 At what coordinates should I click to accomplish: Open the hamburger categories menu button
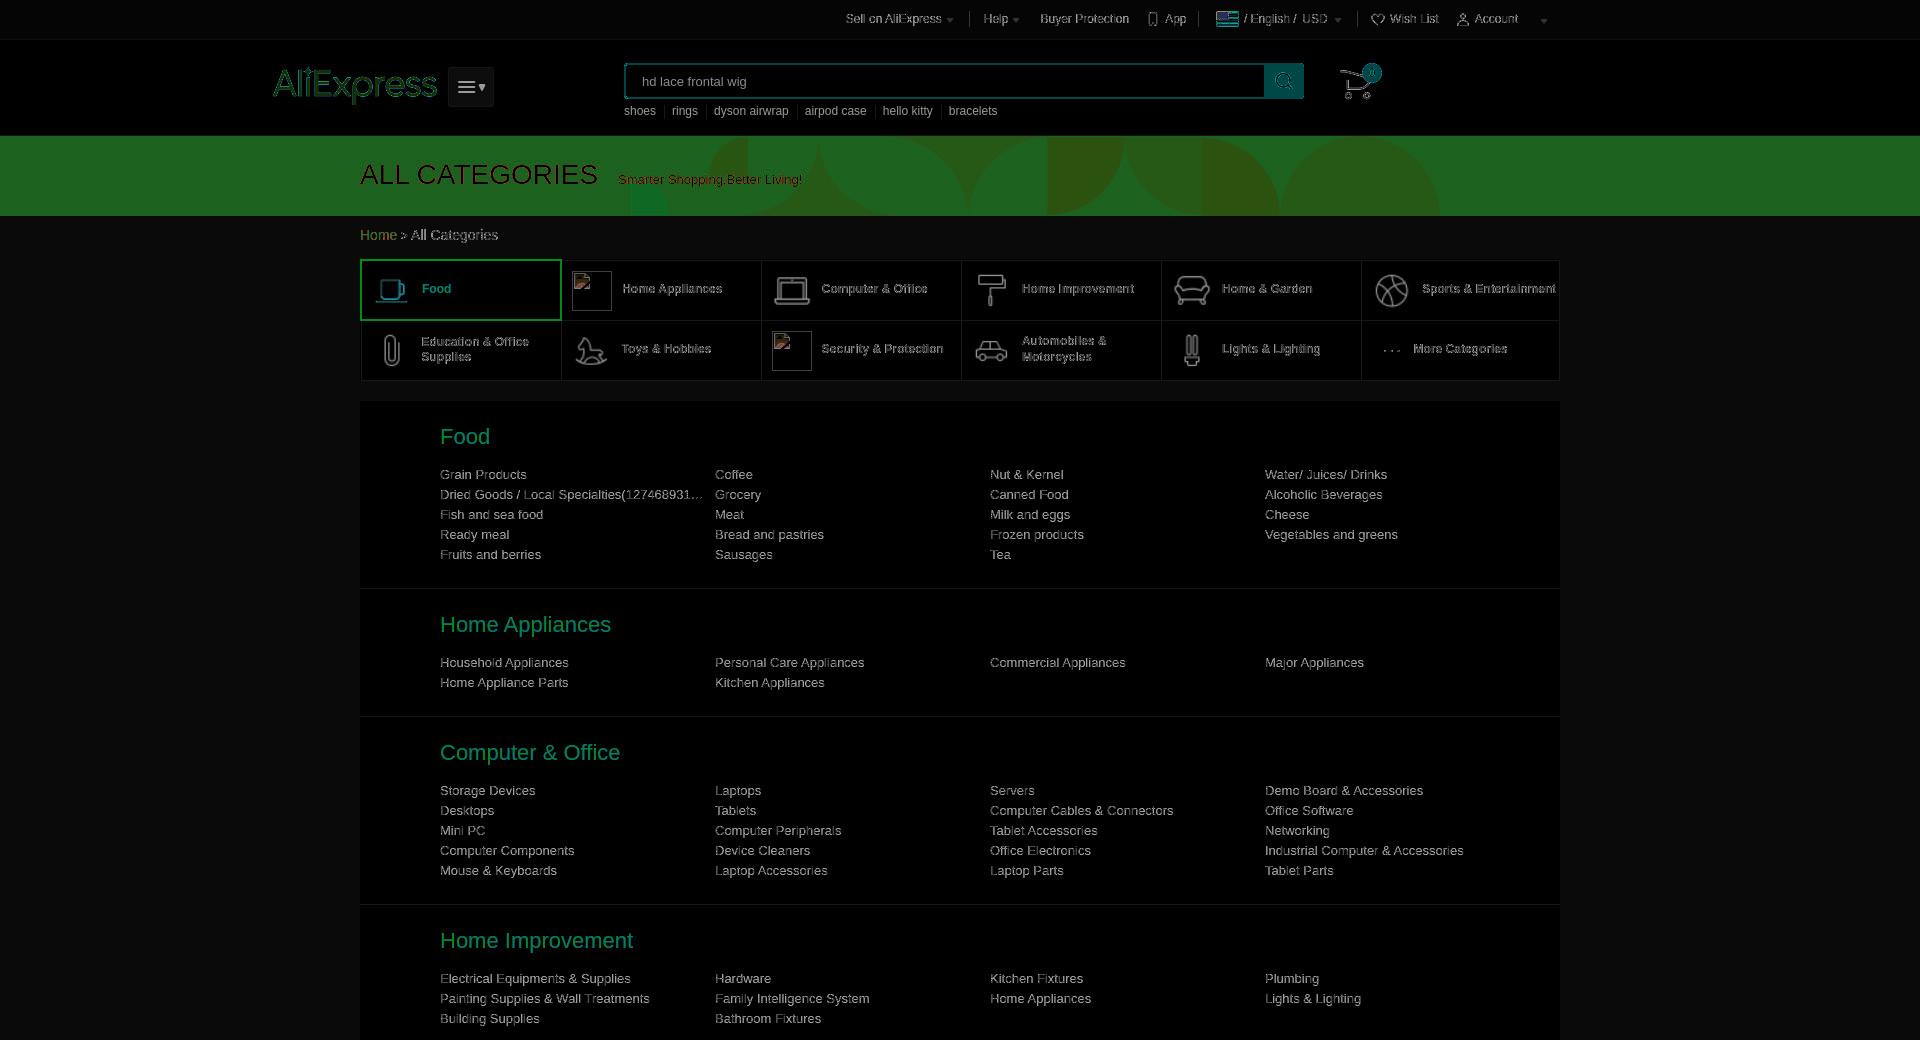[471, 87]
